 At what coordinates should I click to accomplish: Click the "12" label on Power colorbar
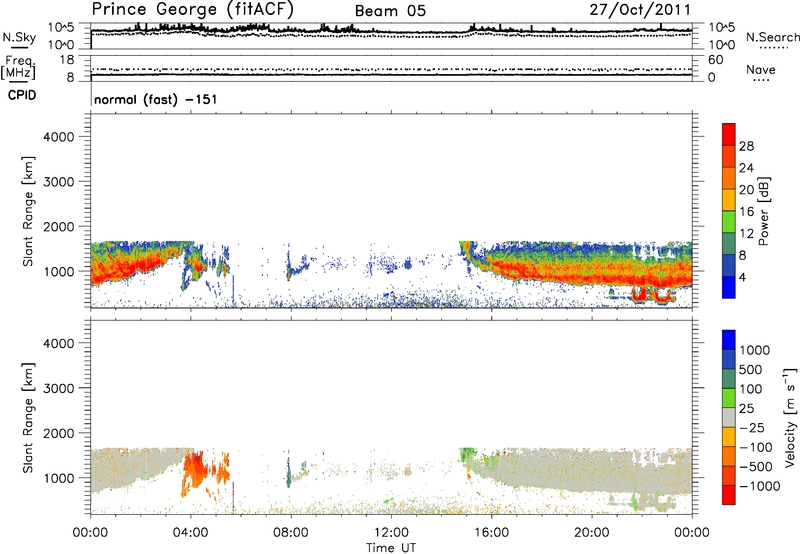click(x=746, y=234)
